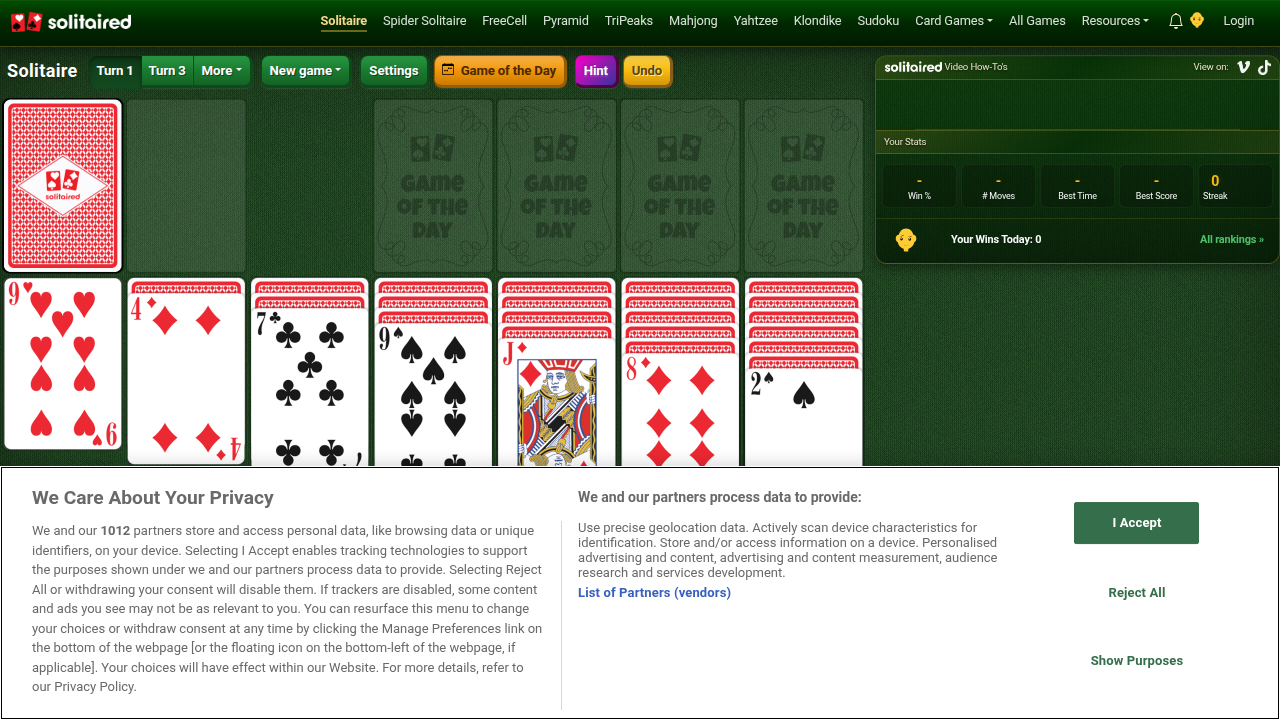Image resolution: width=1280 pixels, height=720 pixels.
Task: Select the 4 of diamonds card
Action: tap(186, 378)
